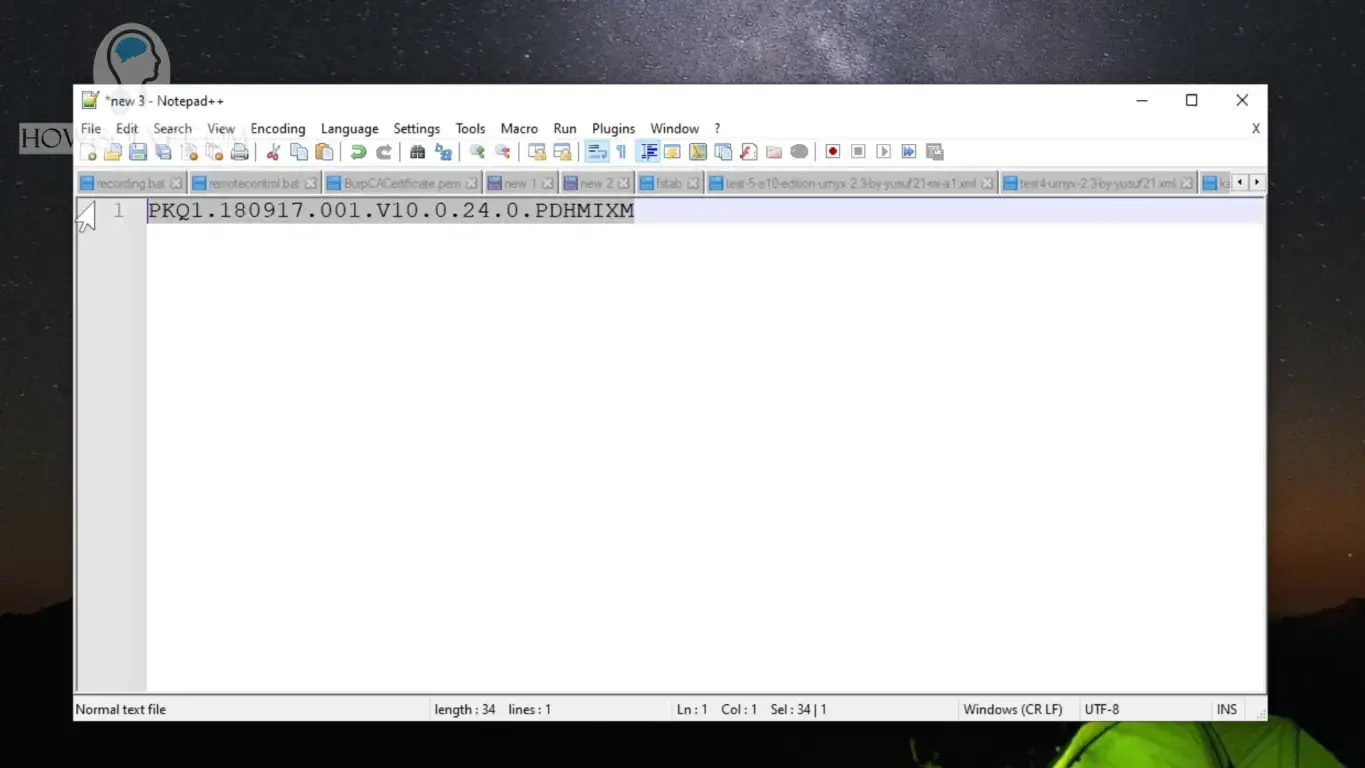Click the line 1 text in editor
1365x768 pixels.
pos(390,211)
